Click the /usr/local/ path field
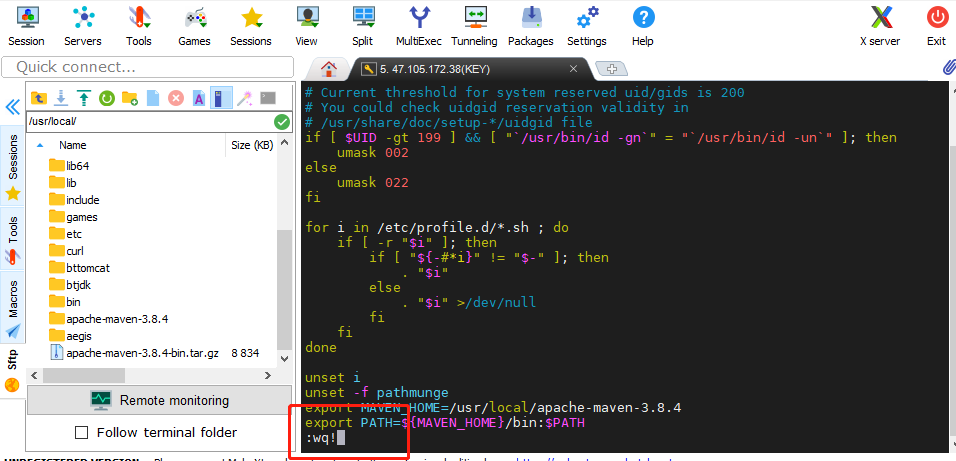Image resolution: width=956 pixels, height=461 pixels. pyautogui.click(x=149, y=121)
